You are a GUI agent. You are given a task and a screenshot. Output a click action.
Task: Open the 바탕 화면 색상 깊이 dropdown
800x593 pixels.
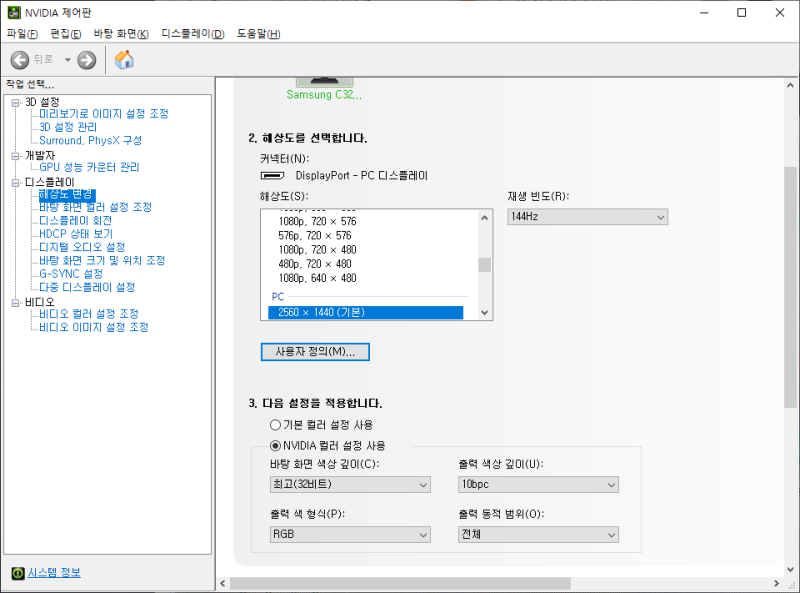[350, 484]
